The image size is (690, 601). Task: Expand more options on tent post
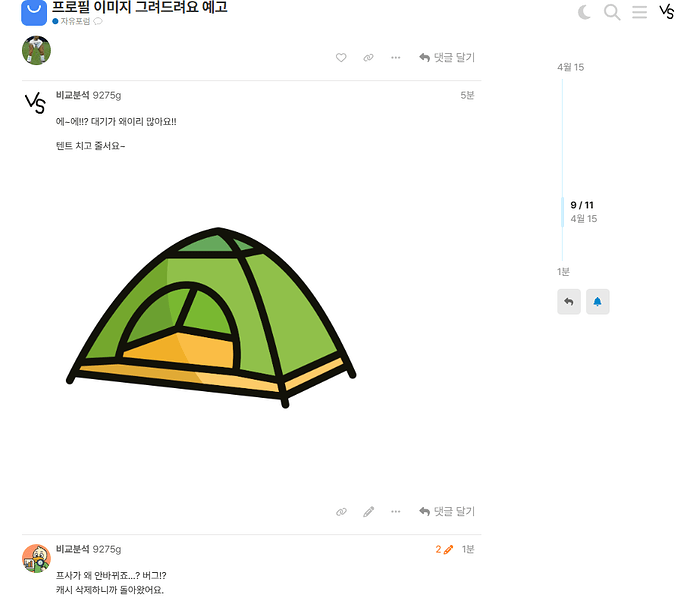396,512
